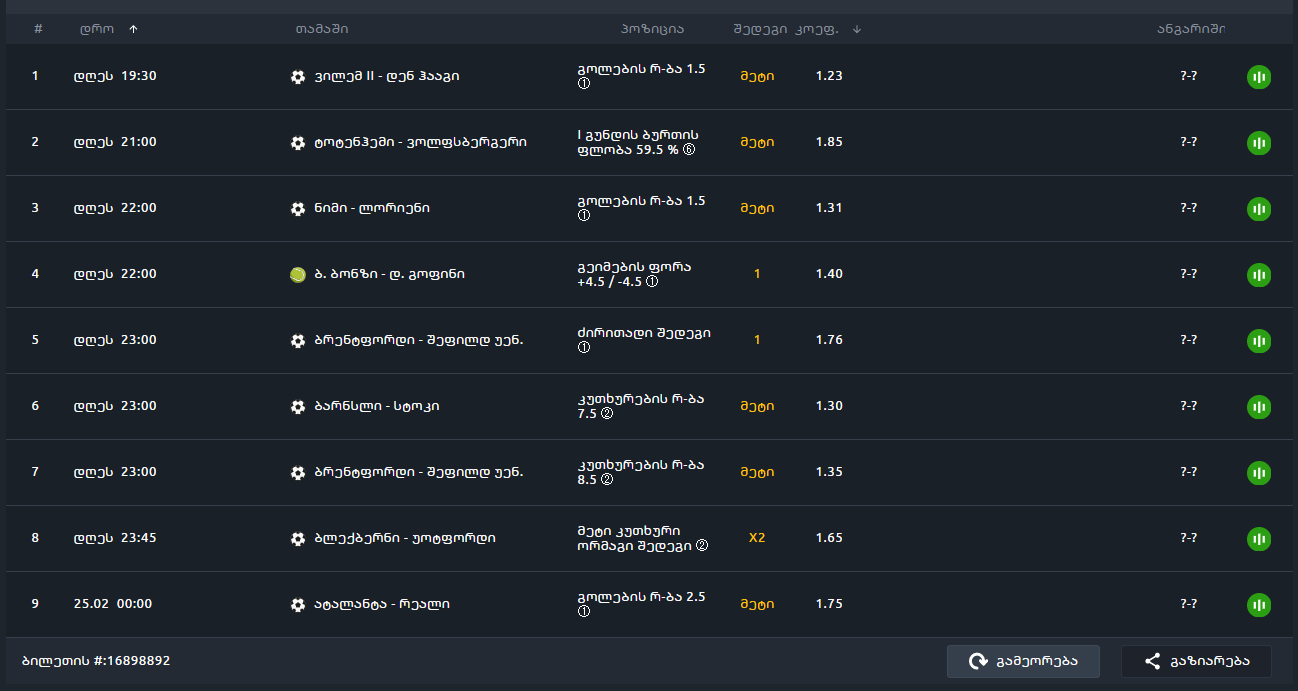The width and height of the screenshot is (1298, 691).
Task: Click the soccer ball icon beside ვილემ II - დენ ჰააგი
Action: pos(298,76)
